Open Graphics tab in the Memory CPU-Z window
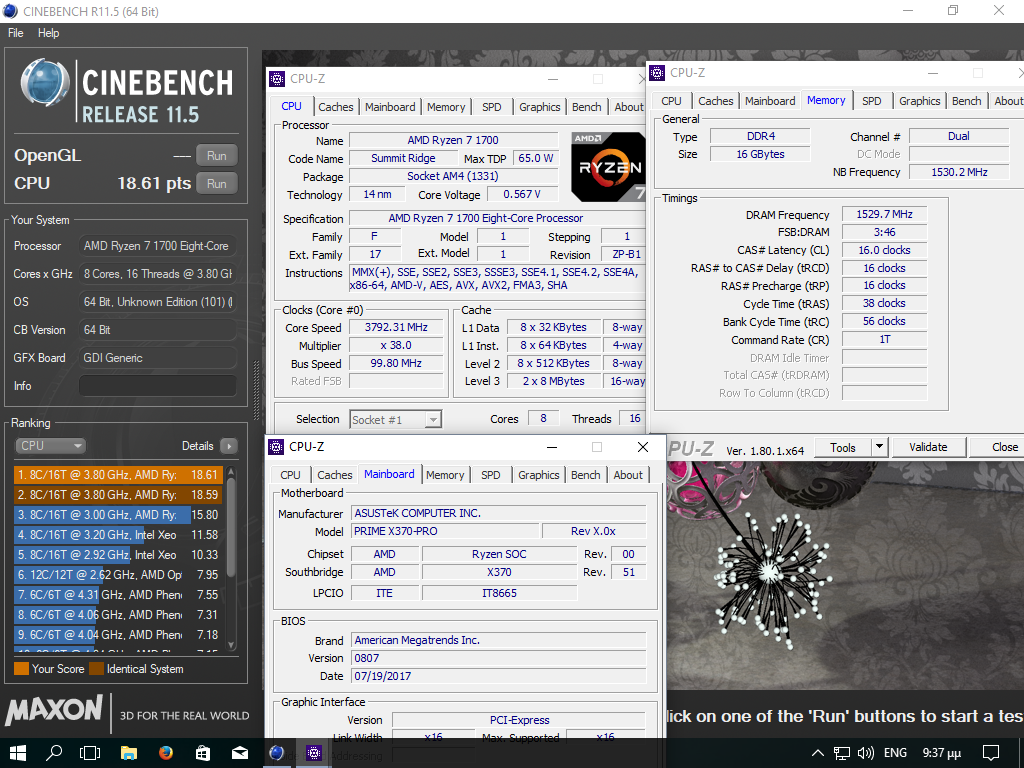Screen dimensions: 1024x768 tap(920, 101)
